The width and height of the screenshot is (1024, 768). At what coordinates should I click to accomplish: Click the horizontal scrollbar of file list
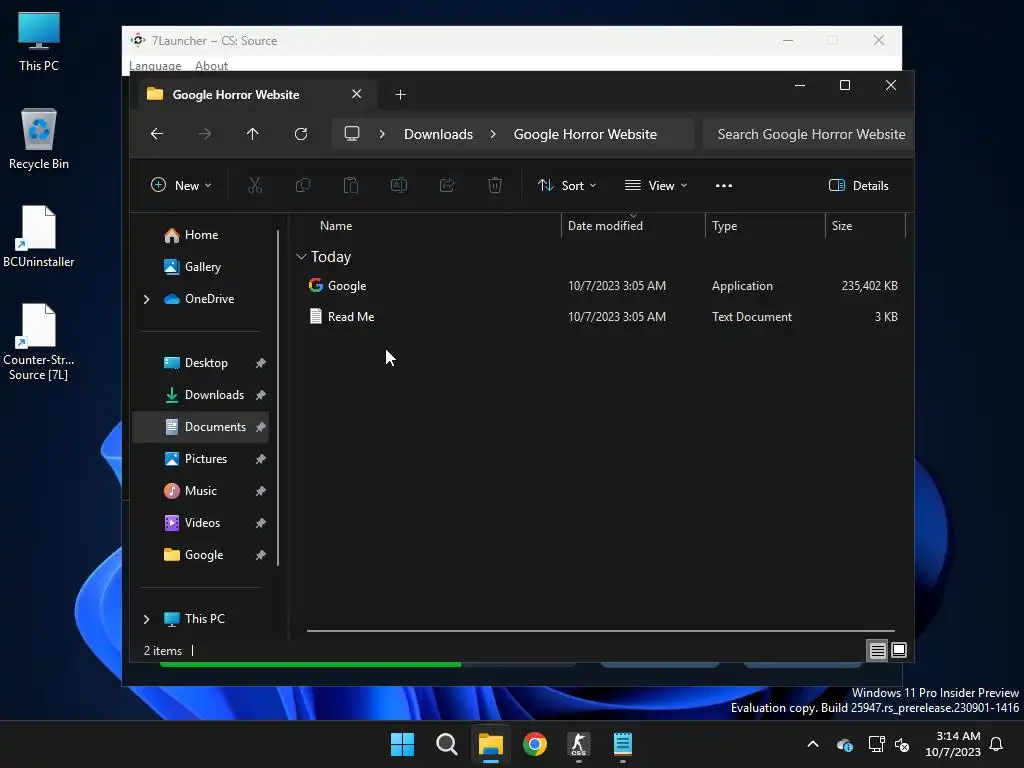(601, 631)
